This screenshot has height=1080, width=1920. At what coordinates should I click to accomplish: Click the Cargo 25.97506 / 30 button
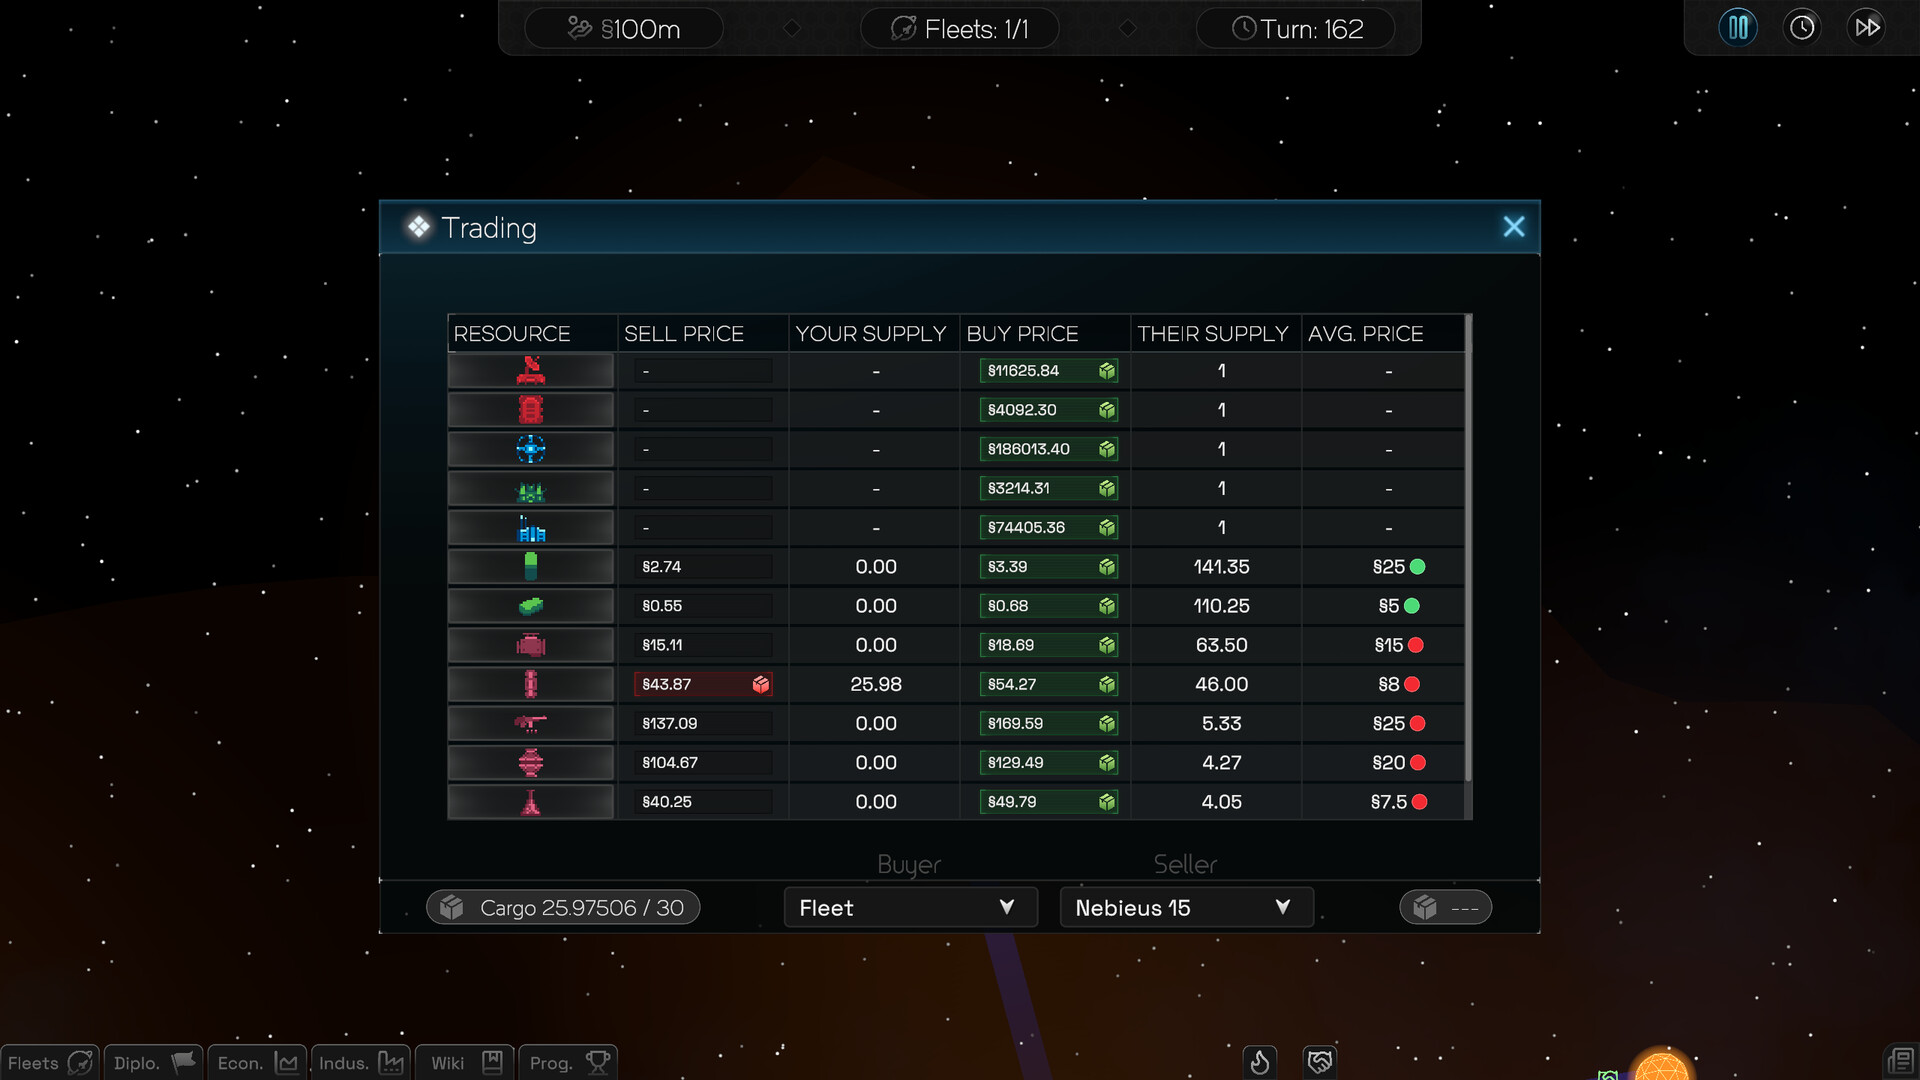point(563,908)
